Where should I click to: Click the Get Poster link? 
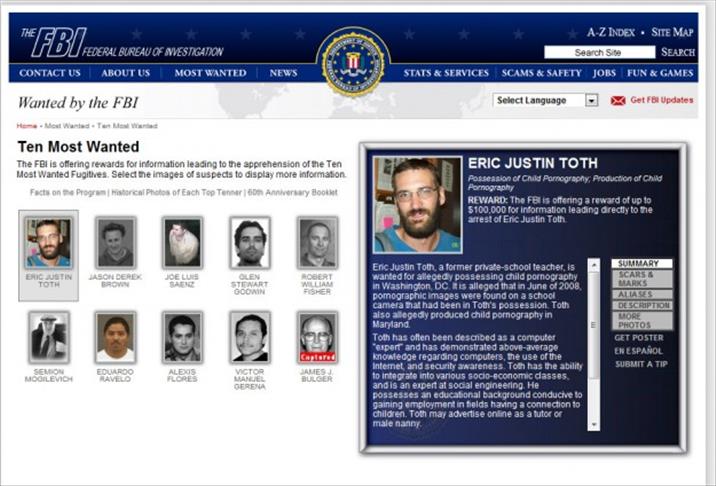pyautogui.click(x=639, y=338)
